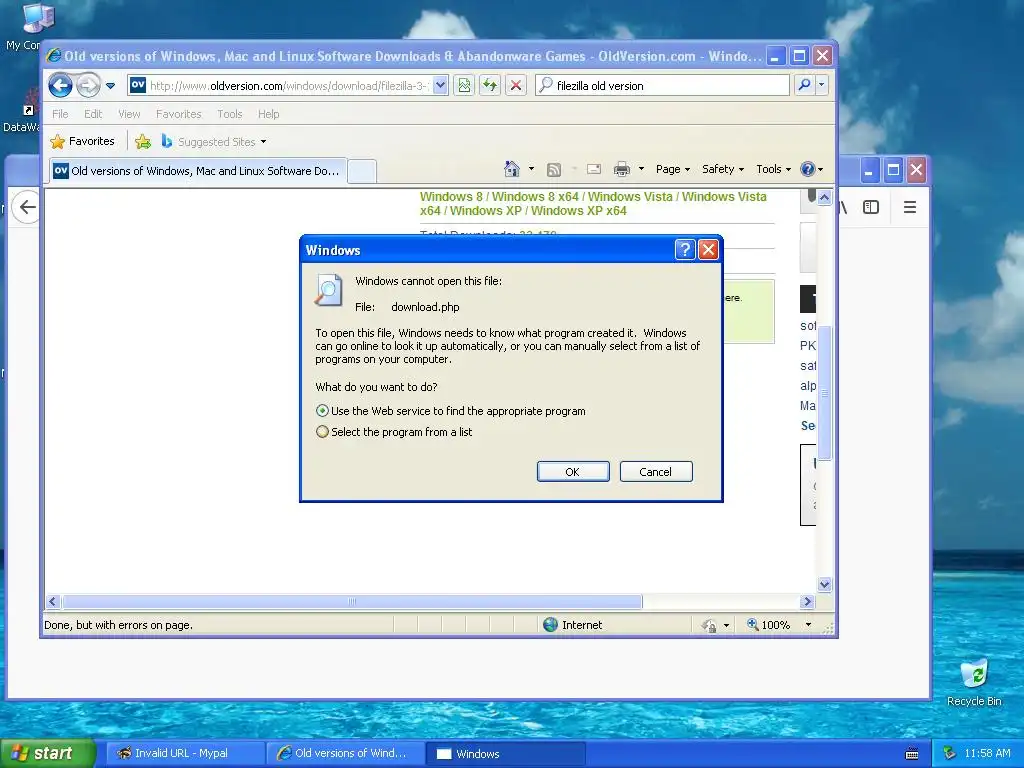Switch to Invalid URL - Mypal taskbar item
The height and width of the screenshot is (768, 1024).
pyautogui.click(x=185, y=753)
